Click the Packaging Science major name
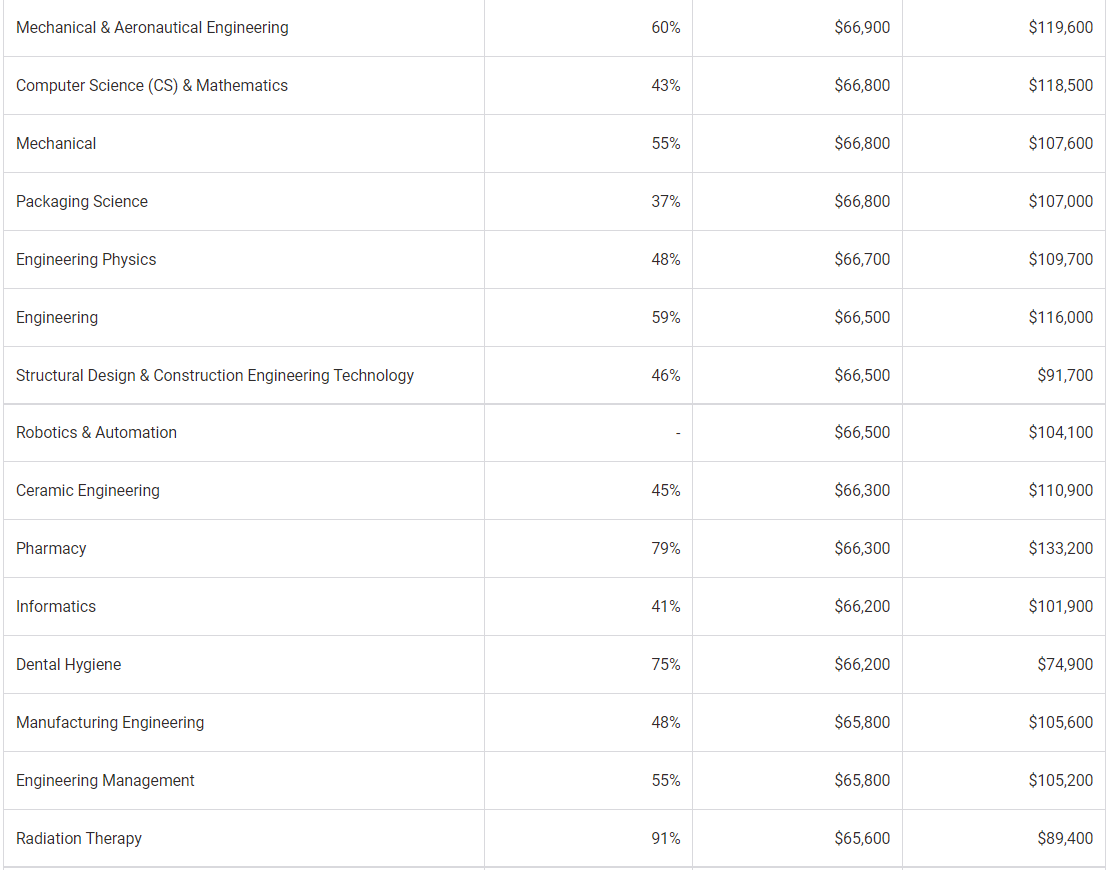 click(81, 202)
